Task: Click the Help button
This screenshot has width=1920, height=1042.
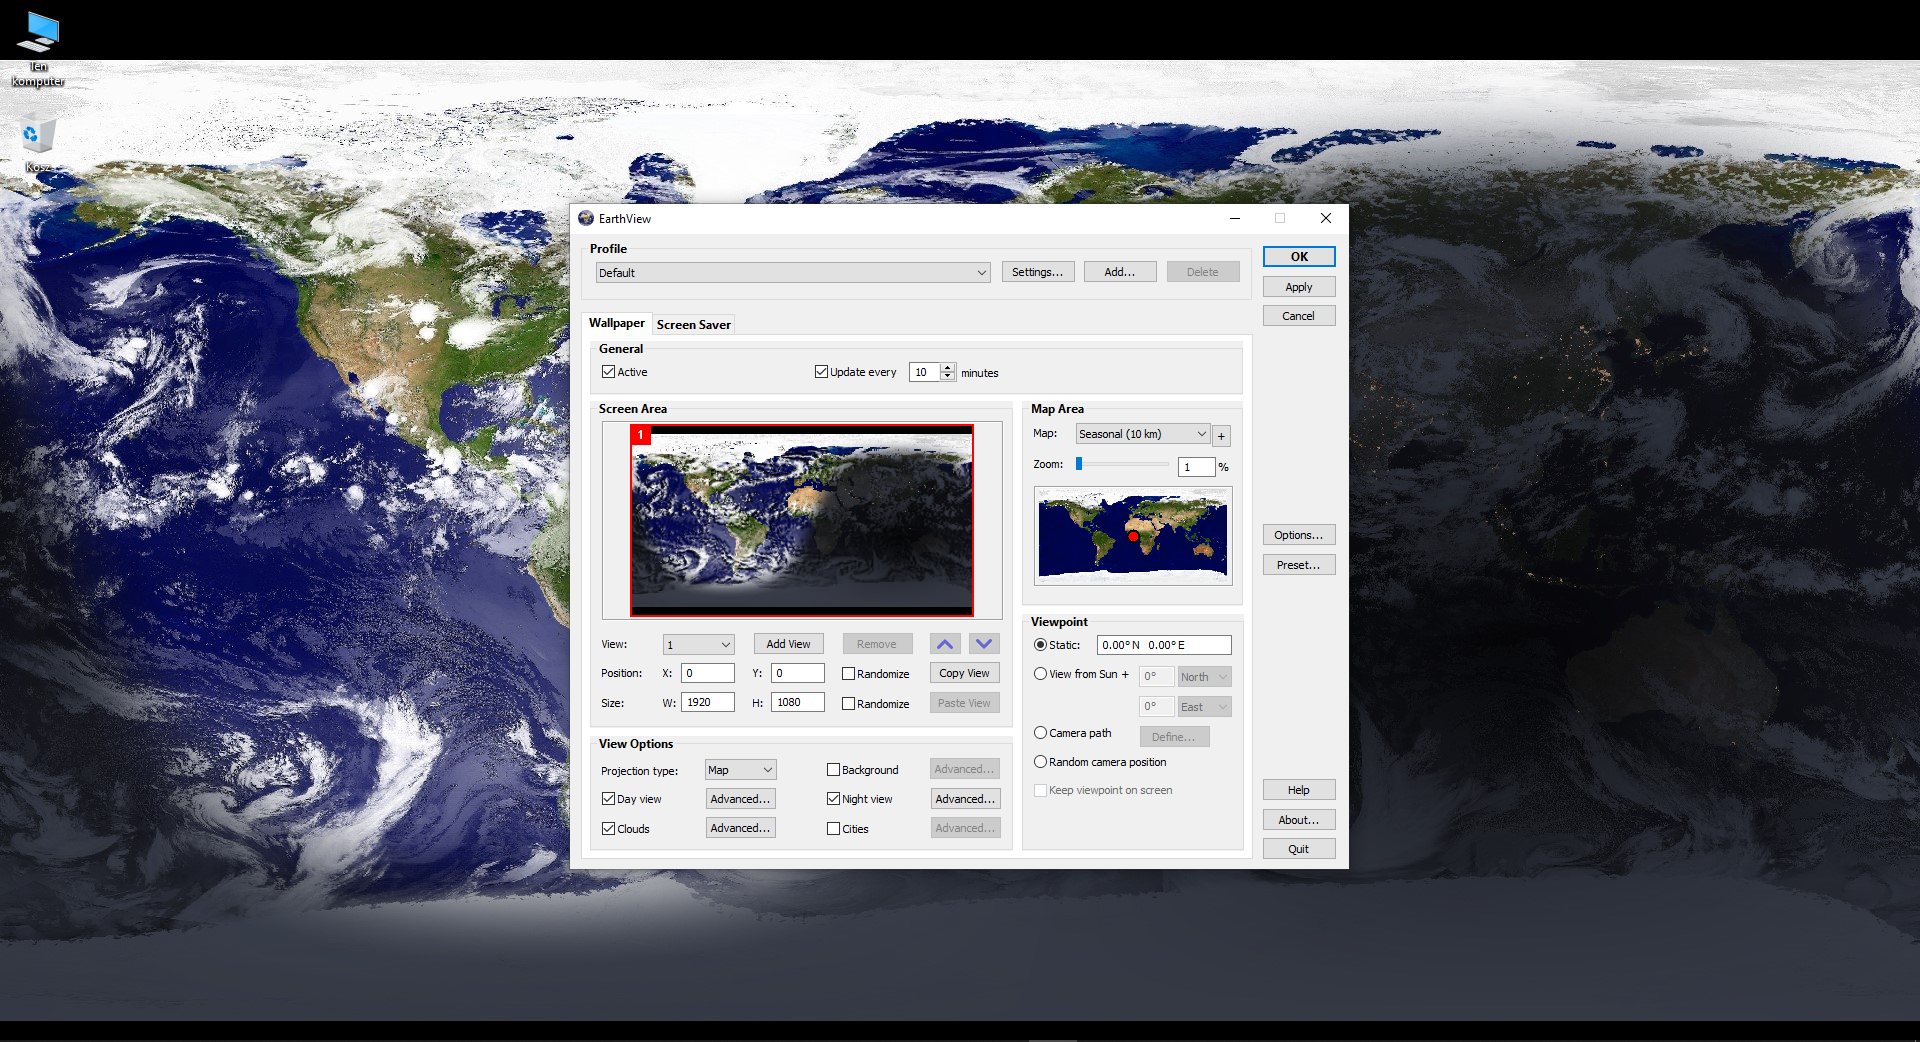Action: click(x=1299, y=790)
